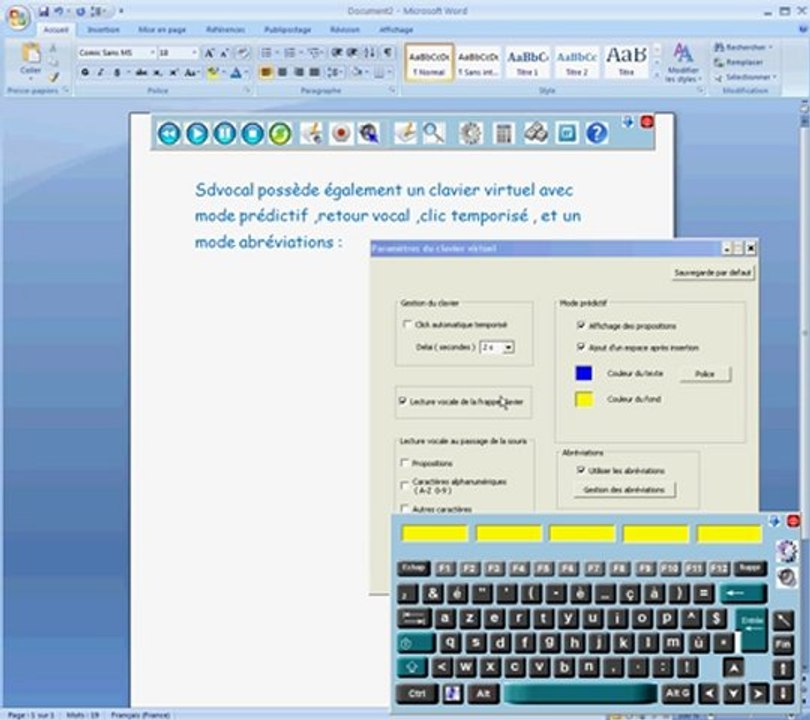The image size is (810, 720).
Task: Open the Révision tab
Action: coord(345,29)
